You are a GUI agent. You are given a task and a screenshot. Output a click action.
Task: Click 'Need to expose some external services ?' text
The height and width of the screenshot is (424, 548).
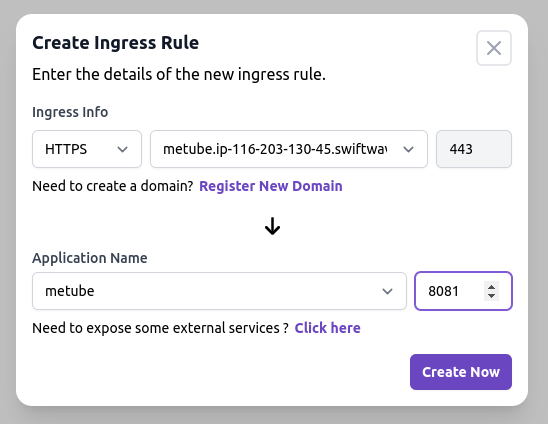(160, 328)
